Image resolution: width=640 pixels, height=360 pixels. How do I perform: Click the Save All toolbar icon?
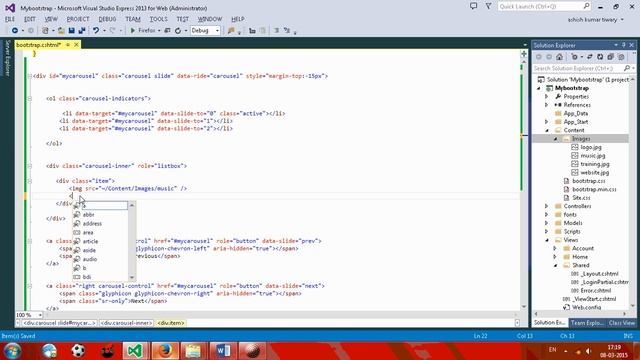(x=82, y=31)
